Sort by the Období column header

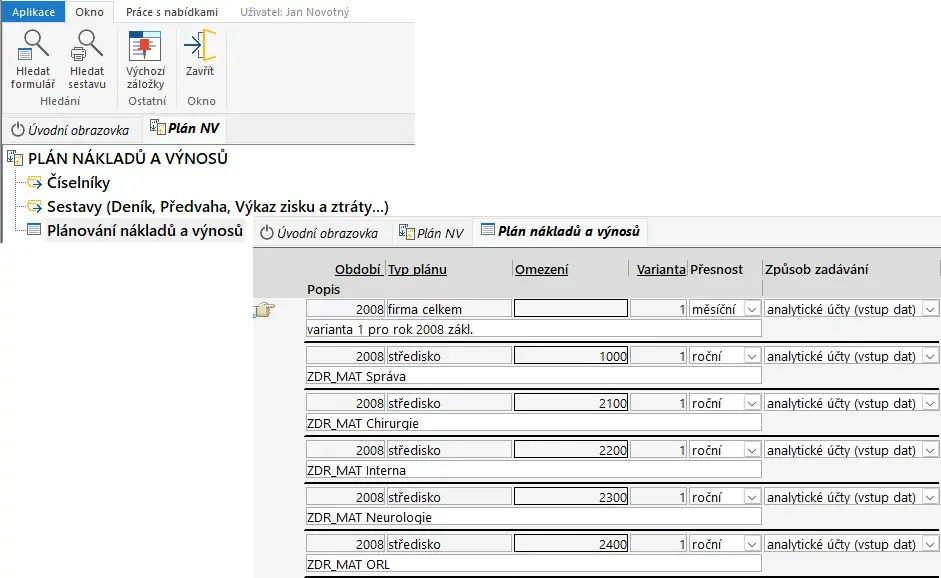click(357, 269)
